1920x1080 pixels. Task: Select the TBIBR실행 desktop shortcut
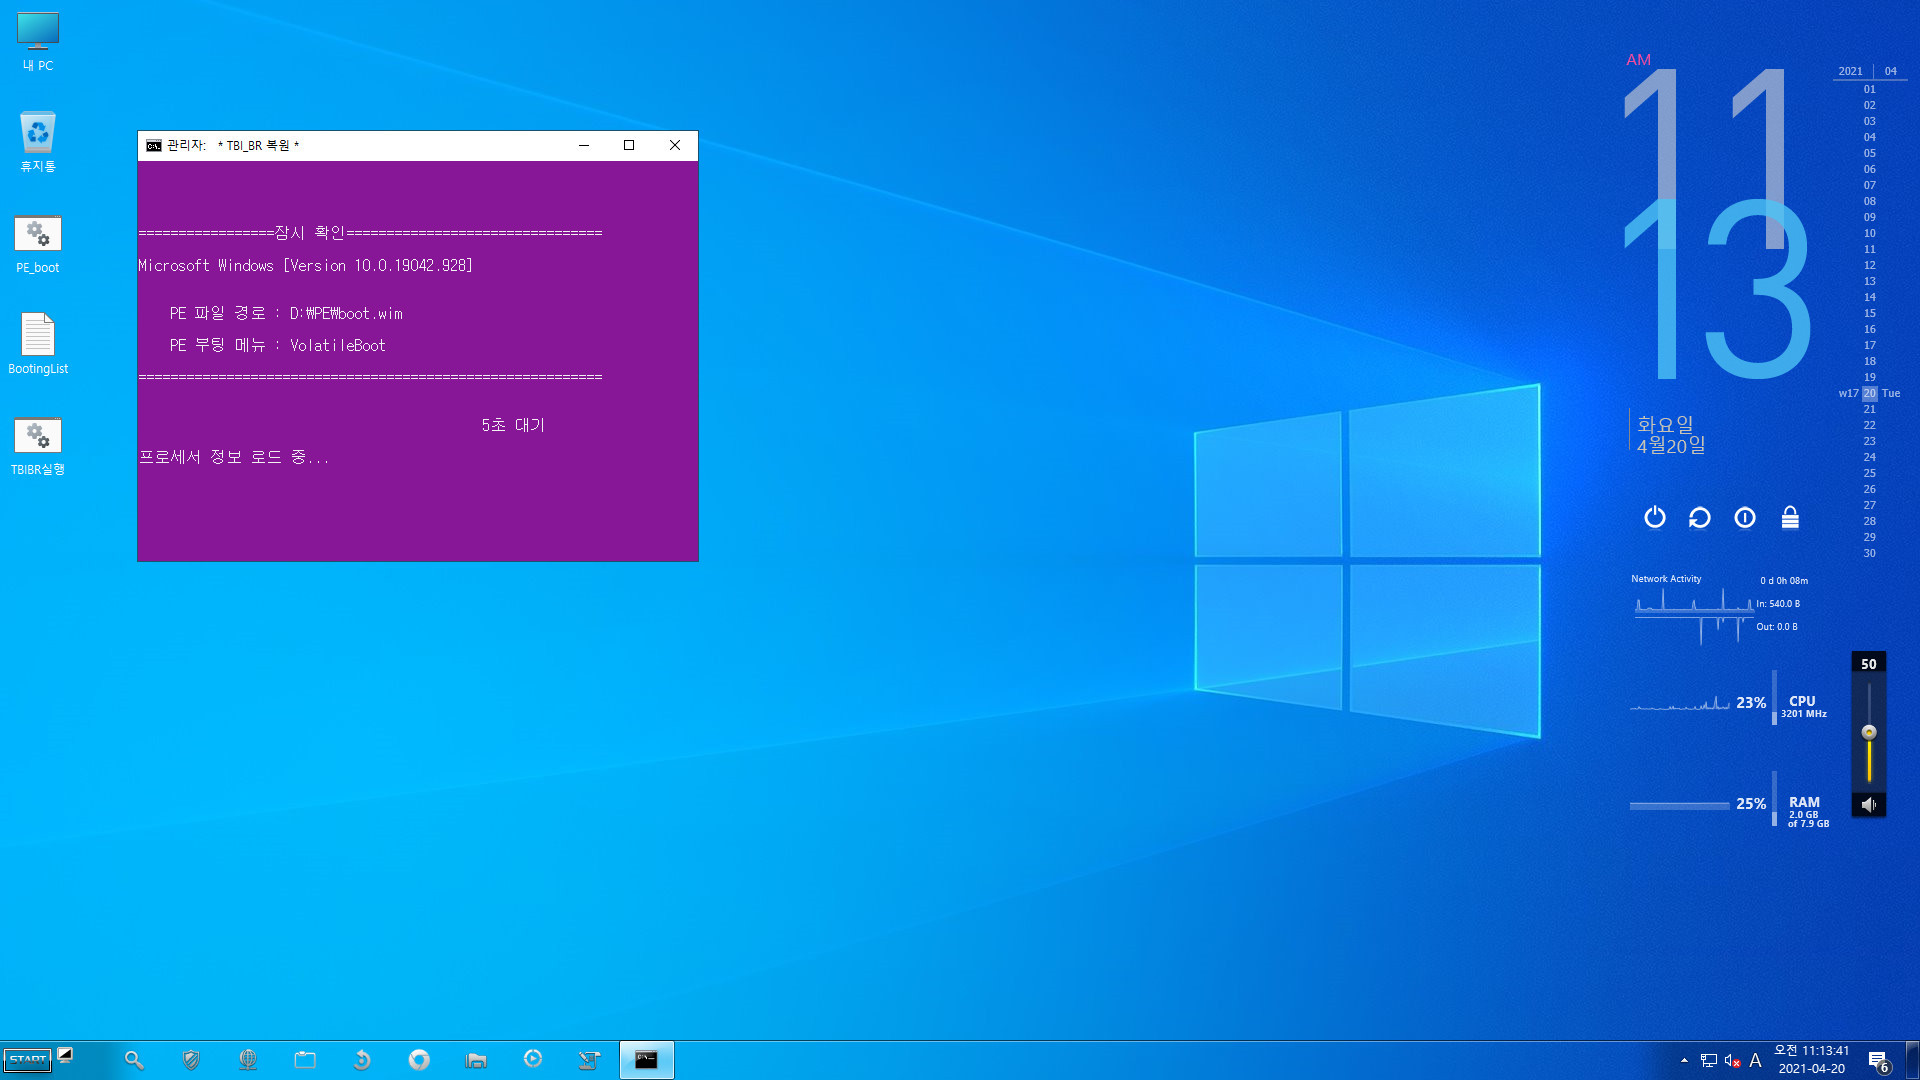[x=38, y=446]
